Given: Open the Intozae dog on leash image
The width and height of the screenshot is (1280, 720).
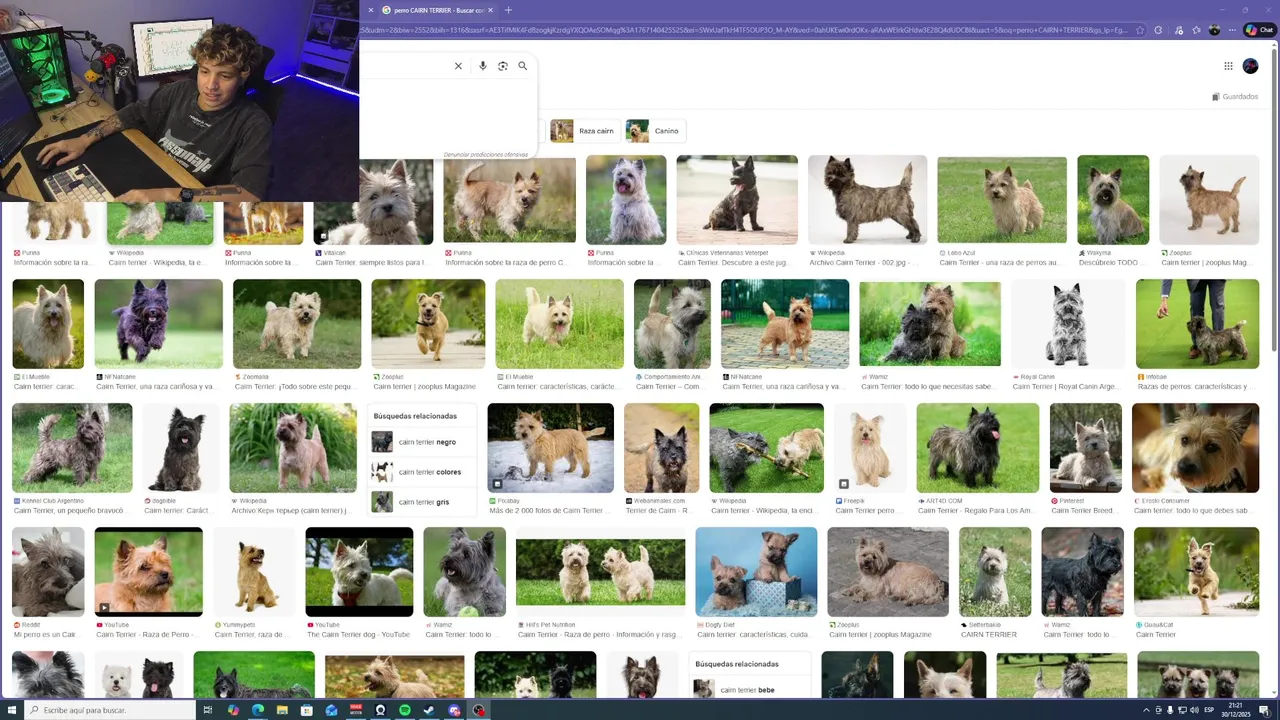Looking at the screenshot, I should [1197, 323].
